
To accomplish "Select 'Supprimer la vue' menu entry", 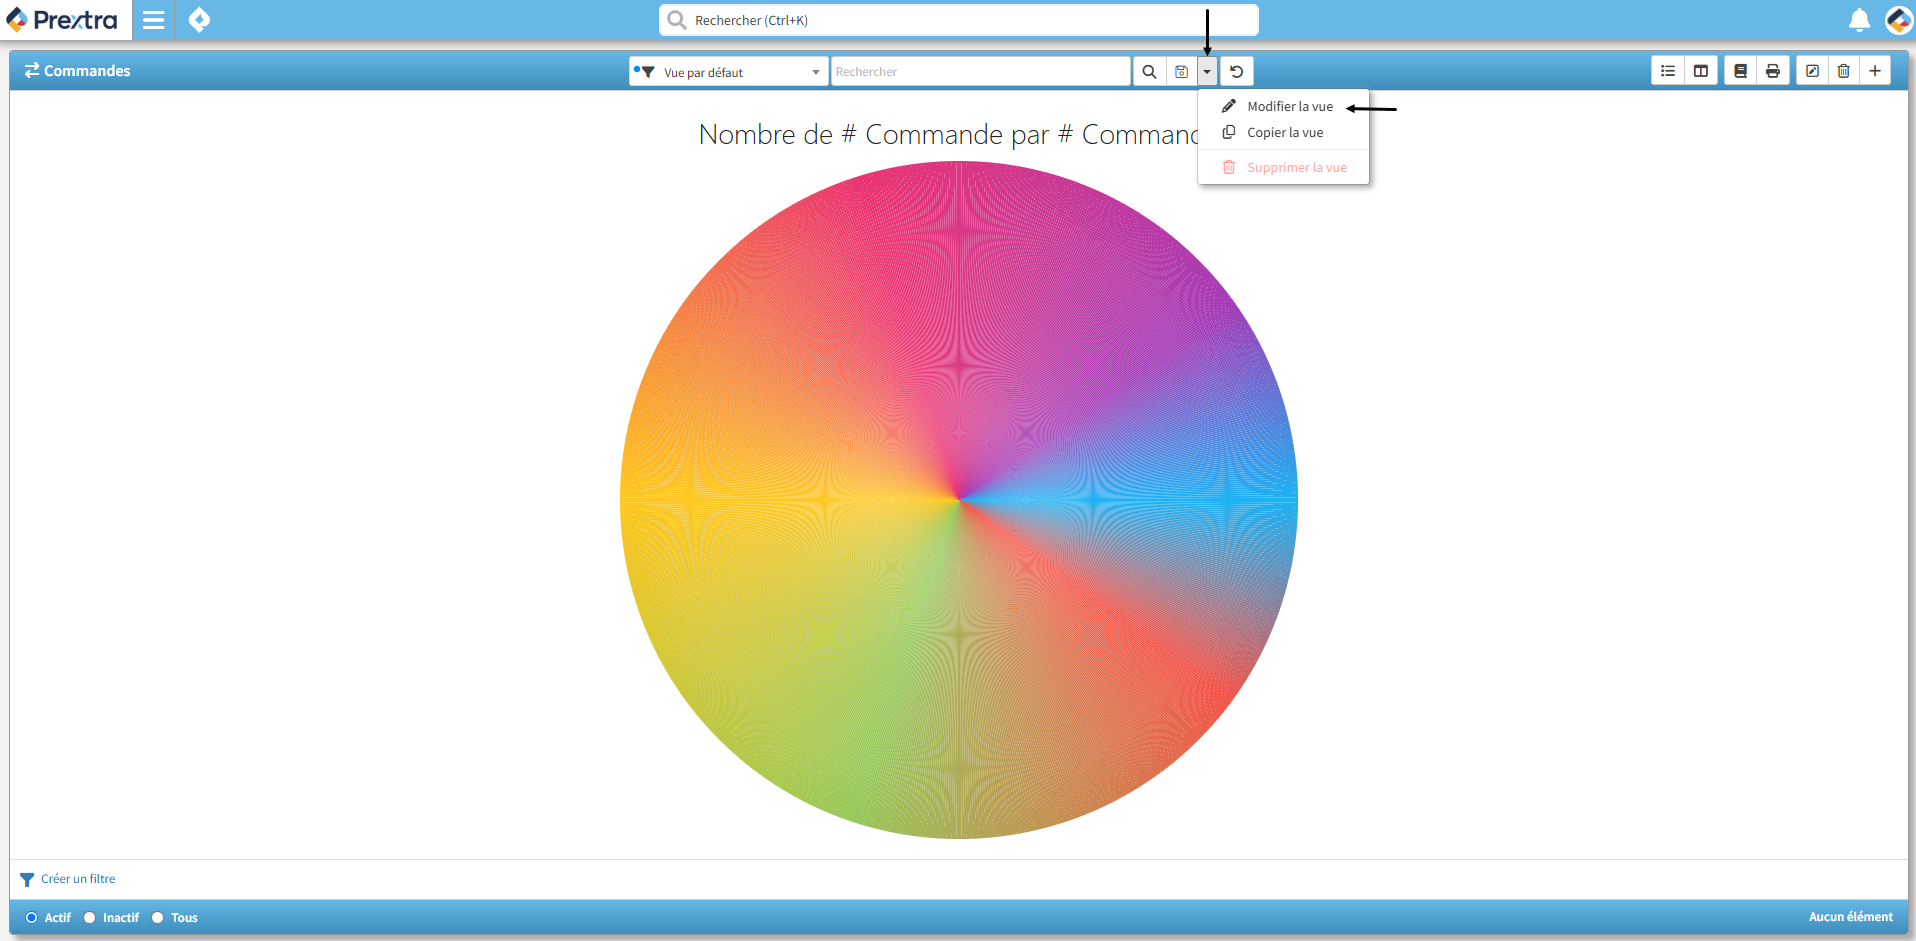I will pyautogui.click(x=1283, y=167).
